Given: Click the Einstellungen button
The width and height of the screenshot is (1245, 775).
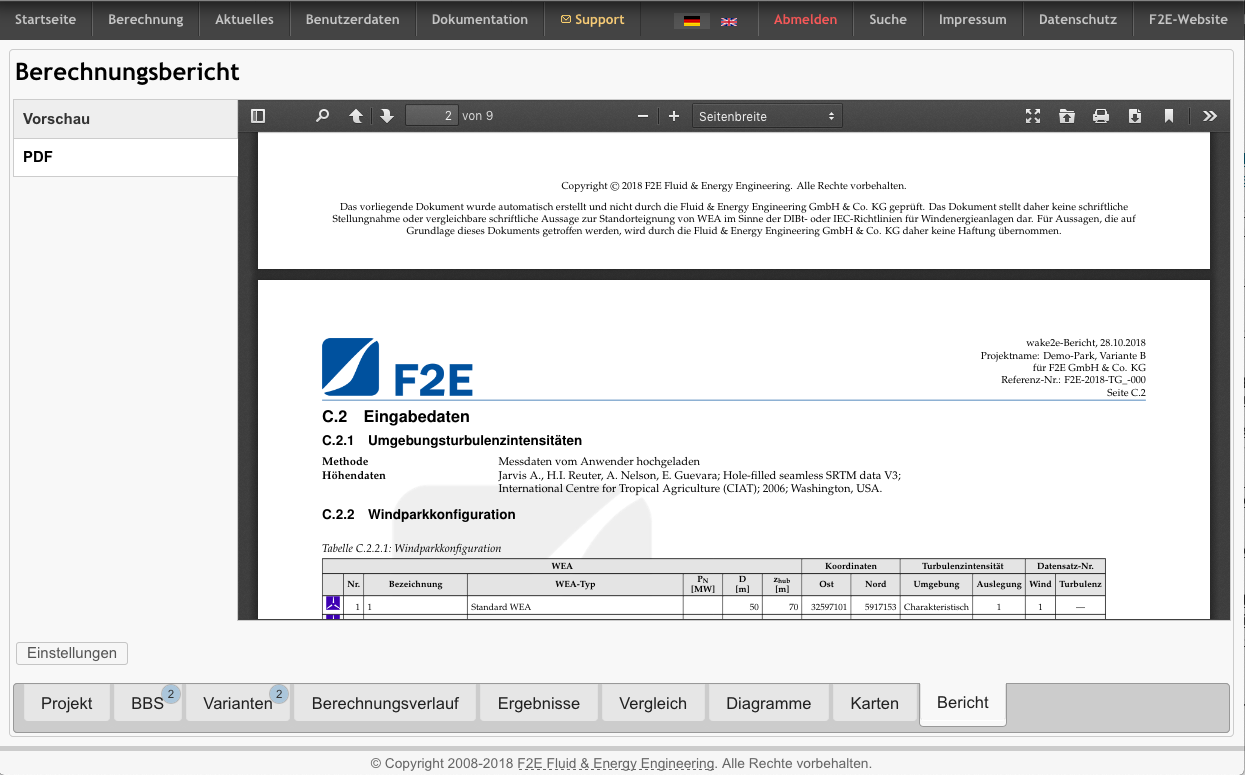Looking at the screenshot, I should coord(72,653).
